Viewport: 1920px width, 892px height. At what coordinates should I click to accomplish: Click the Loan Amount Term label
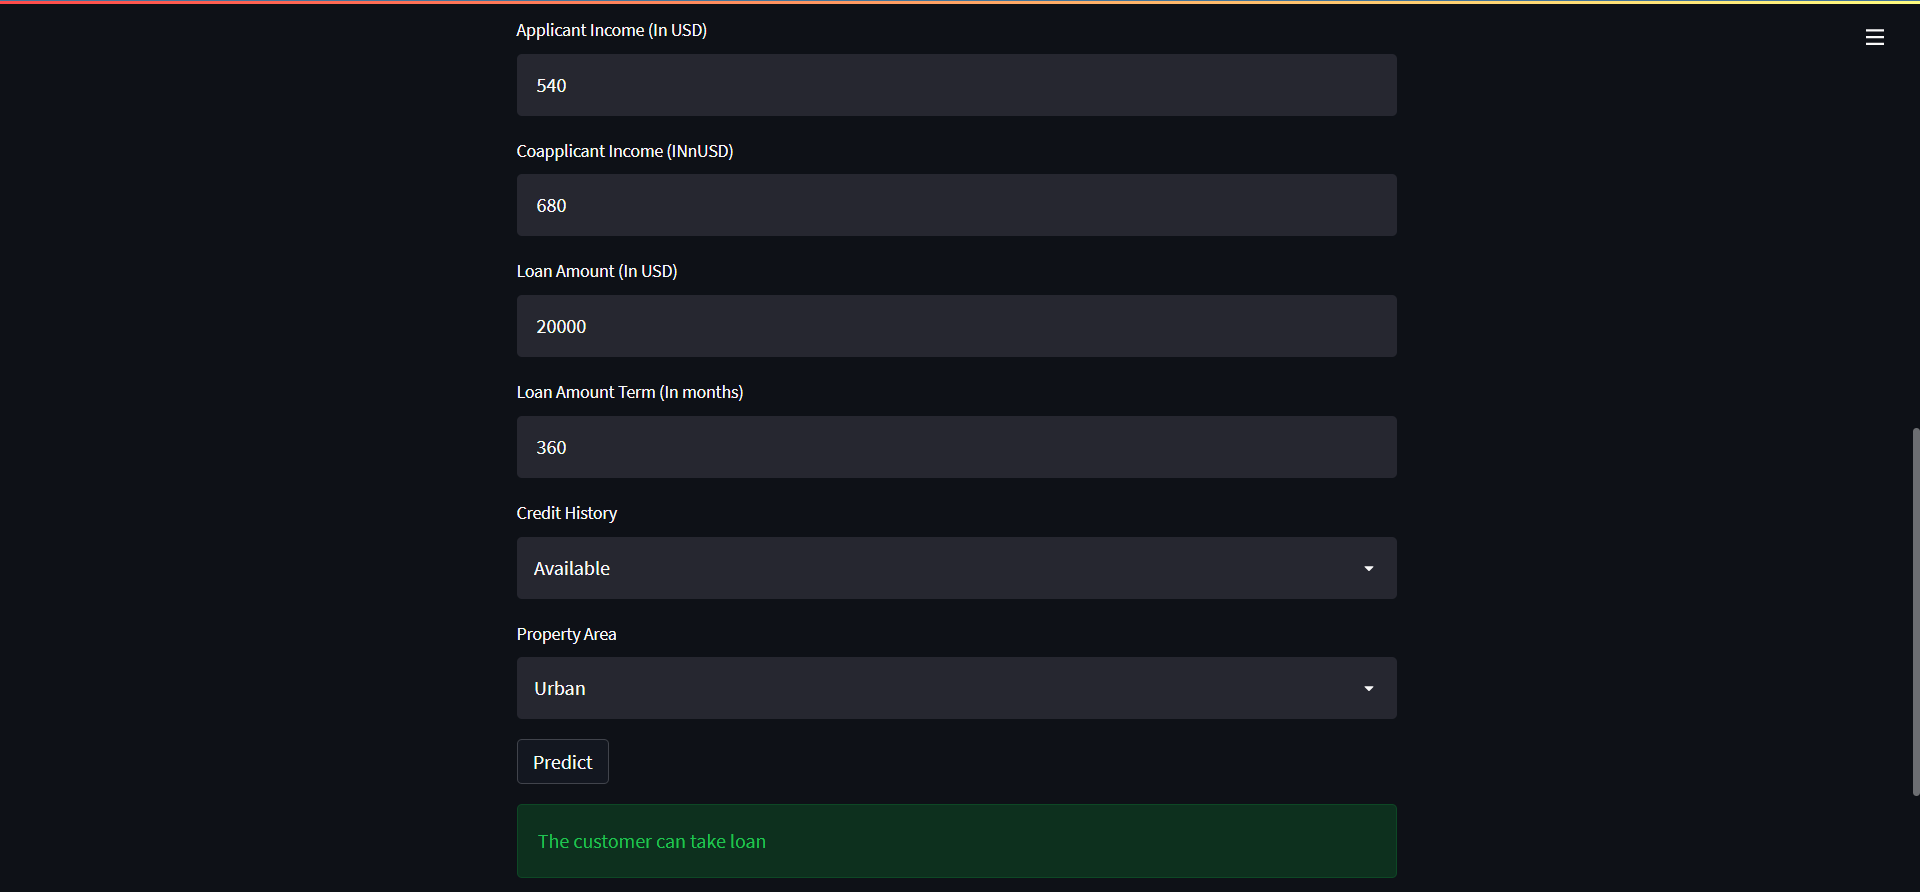(629, 392)
